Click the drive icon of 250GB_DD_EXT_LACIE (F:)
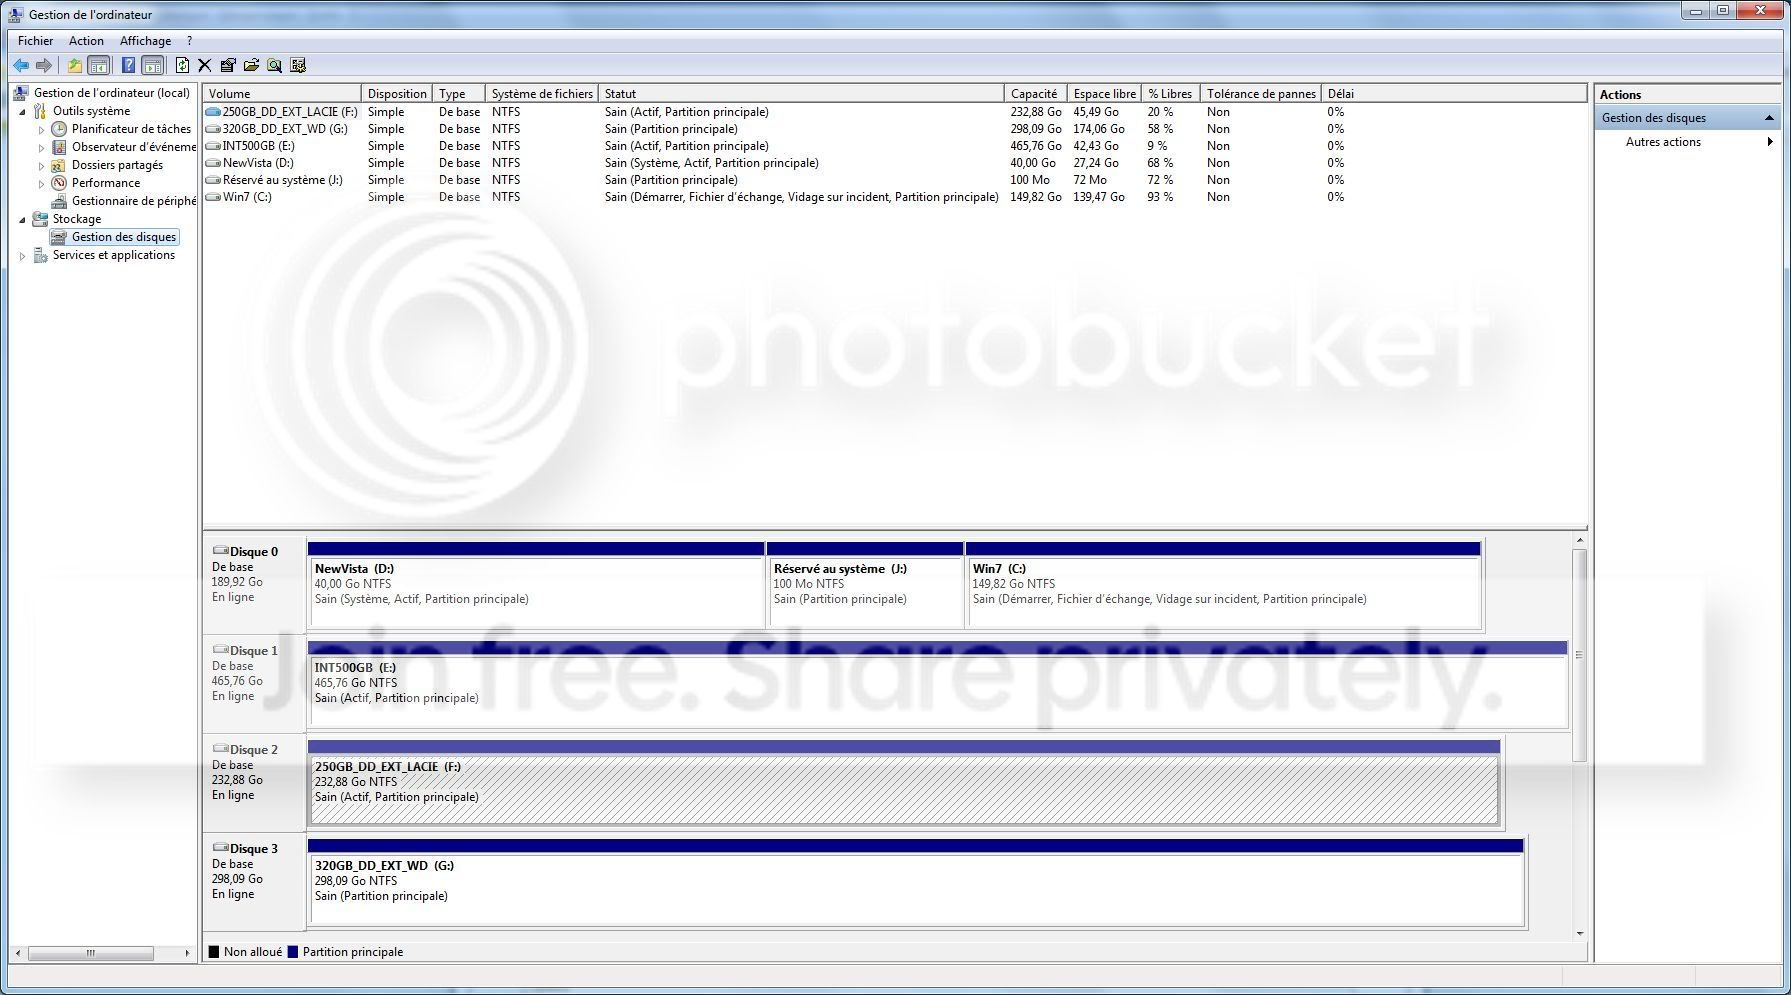This screenshot has height=995, width=1791. [x=212, y=112]
